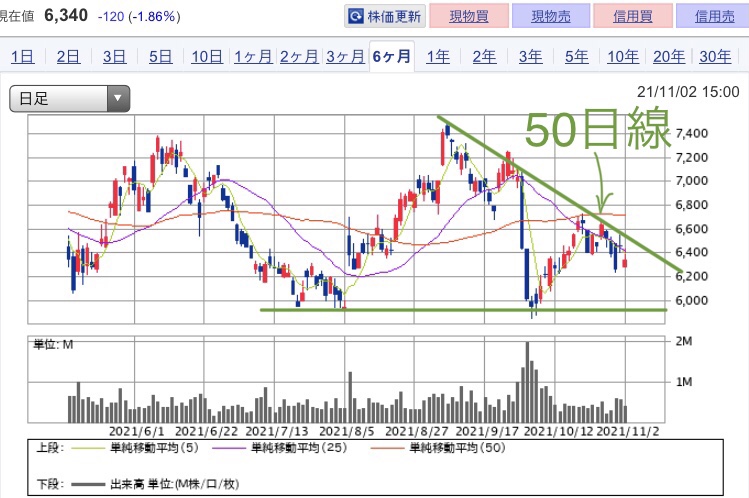Click the 株価更新 button
The width and height of the screenshot is (749, 498).
pos(385,17)
